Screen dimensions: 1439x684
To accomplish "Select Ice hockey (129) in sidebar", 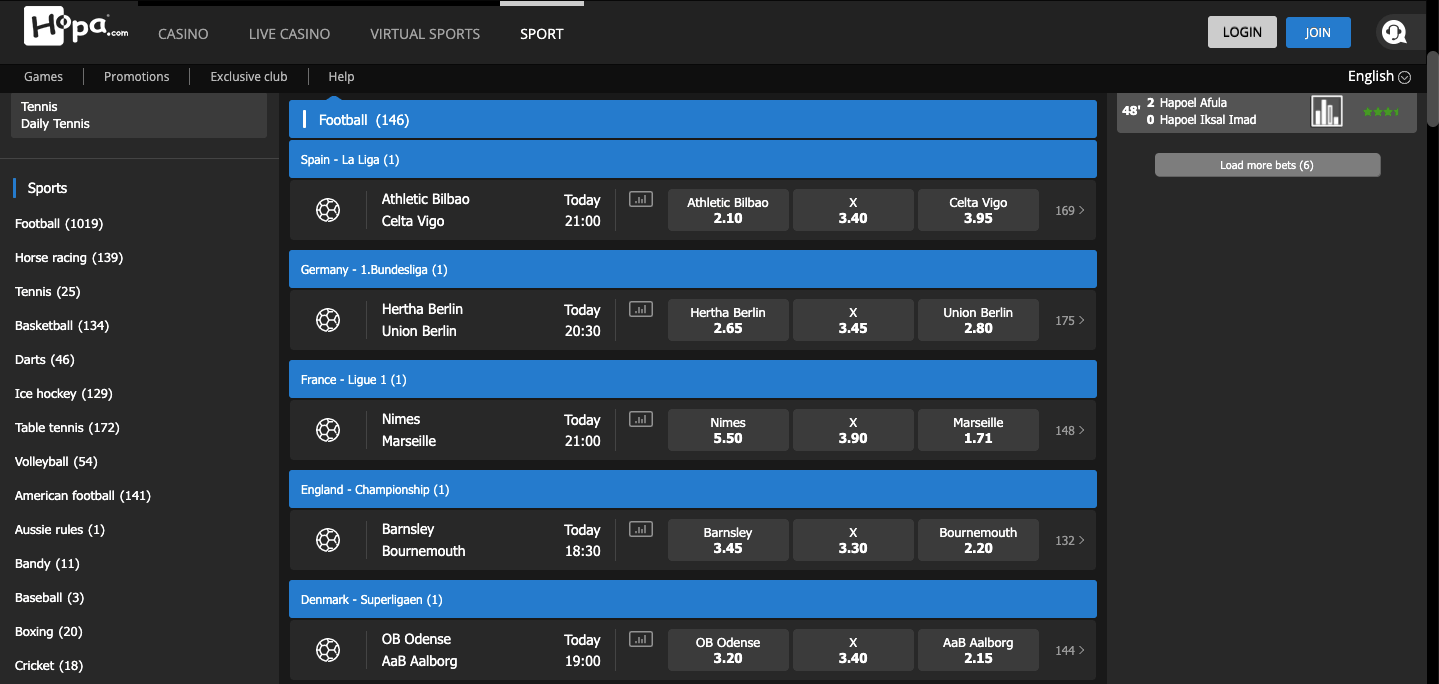I will 64,394.
